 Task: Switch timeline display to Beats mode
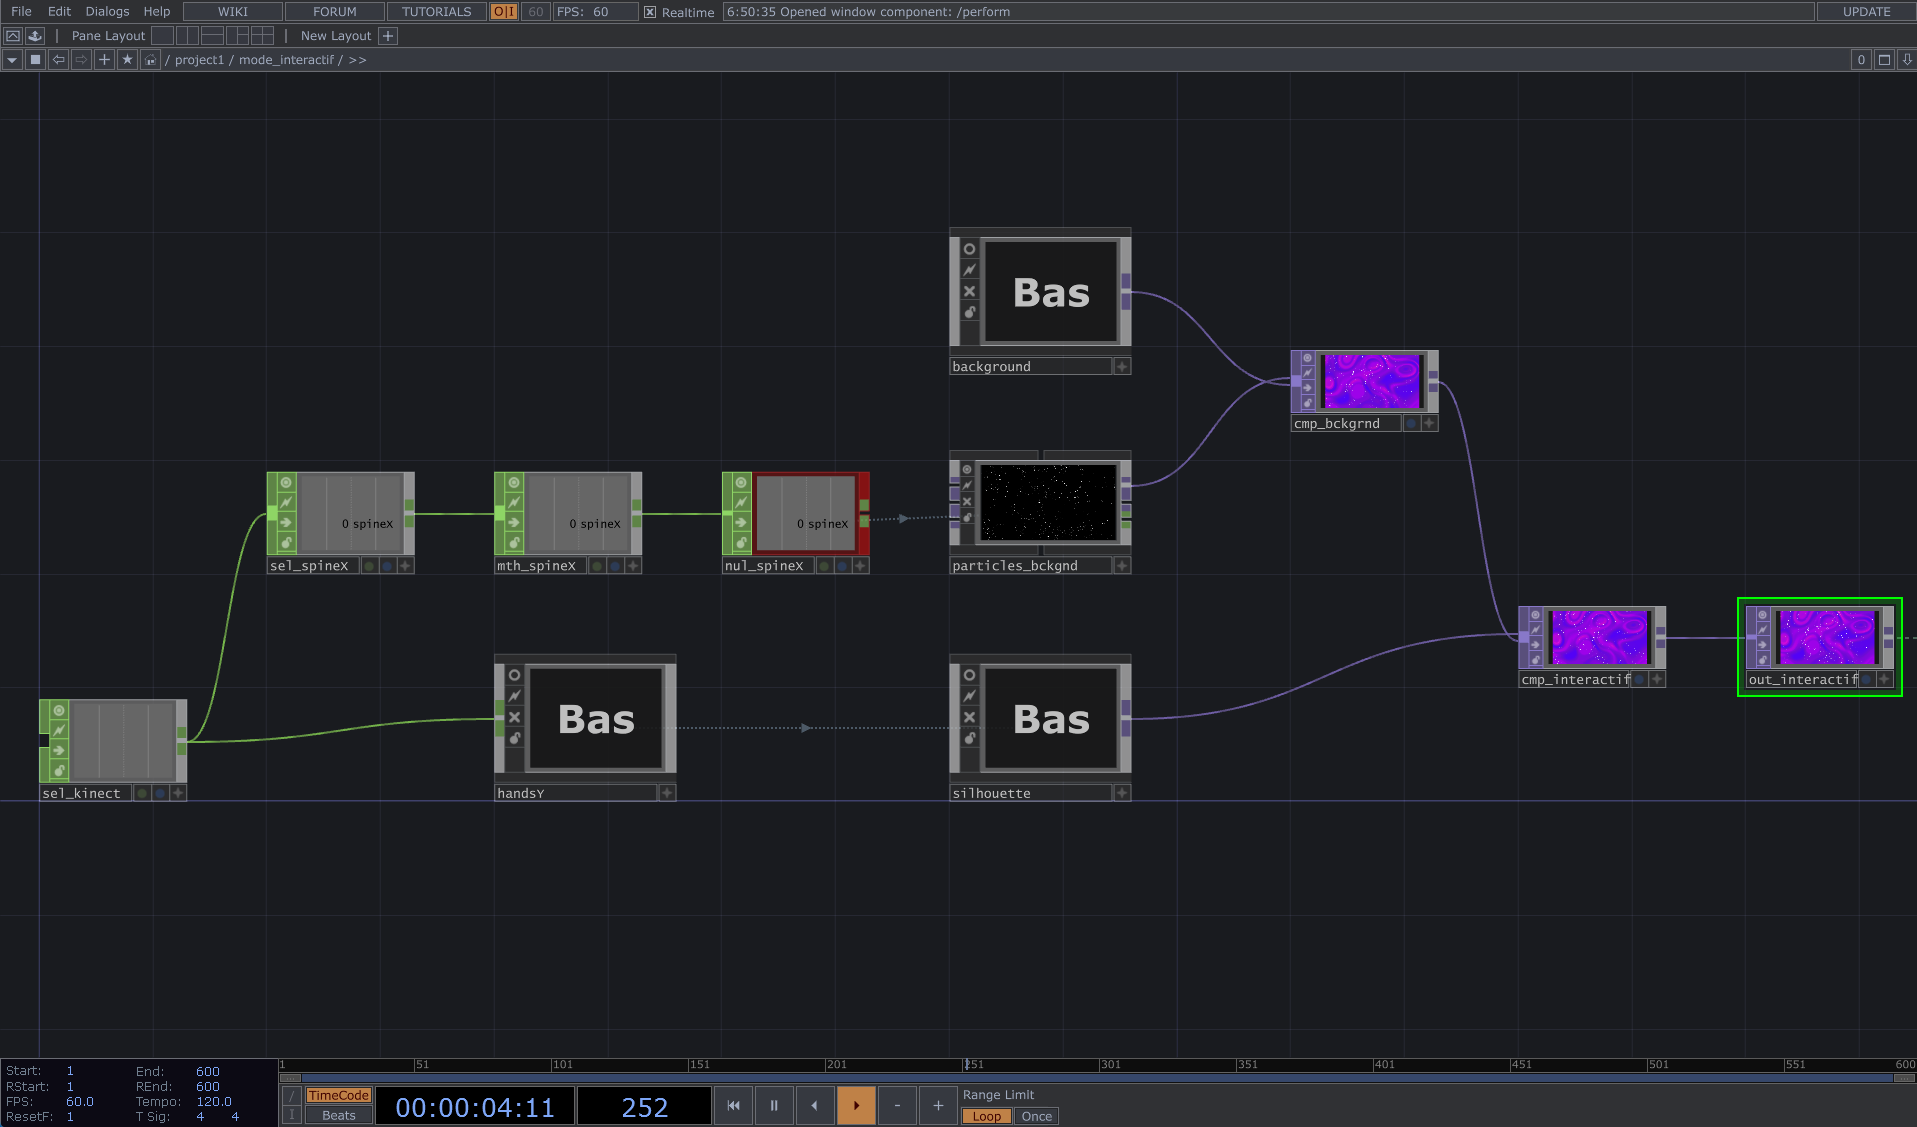[x=338, y=1116]
